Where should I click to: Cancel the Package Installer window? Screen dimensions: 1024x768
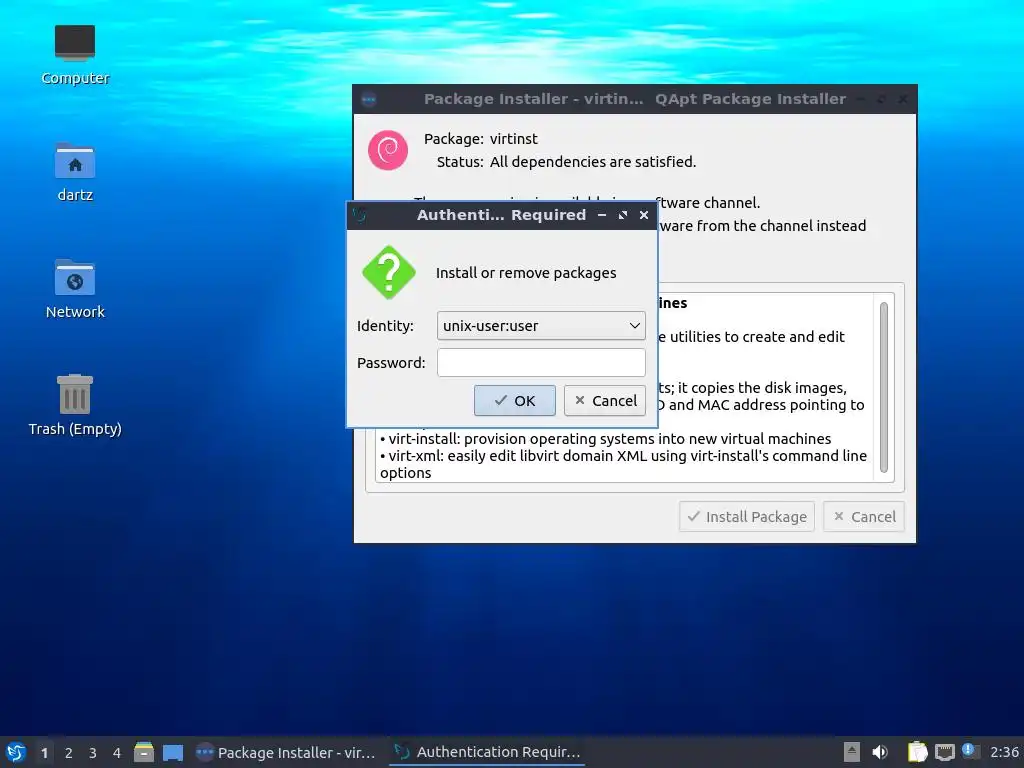[x=863, y=517]
